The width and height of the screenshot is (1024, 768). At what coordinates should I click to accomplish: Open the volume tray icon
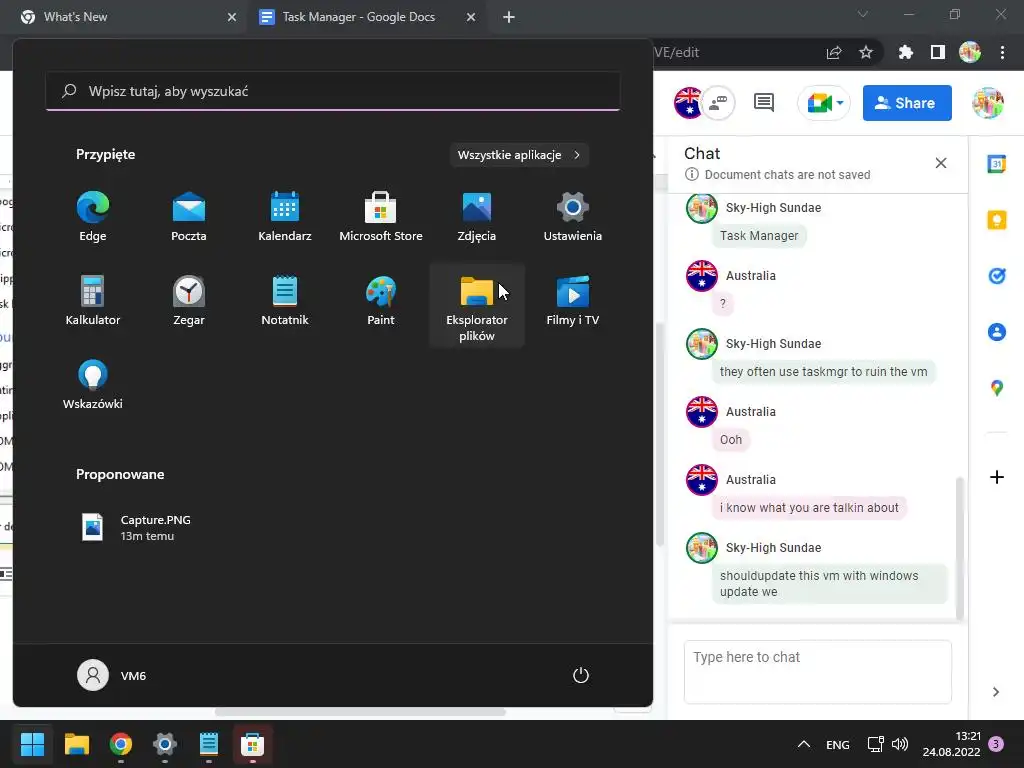(900, 744)
